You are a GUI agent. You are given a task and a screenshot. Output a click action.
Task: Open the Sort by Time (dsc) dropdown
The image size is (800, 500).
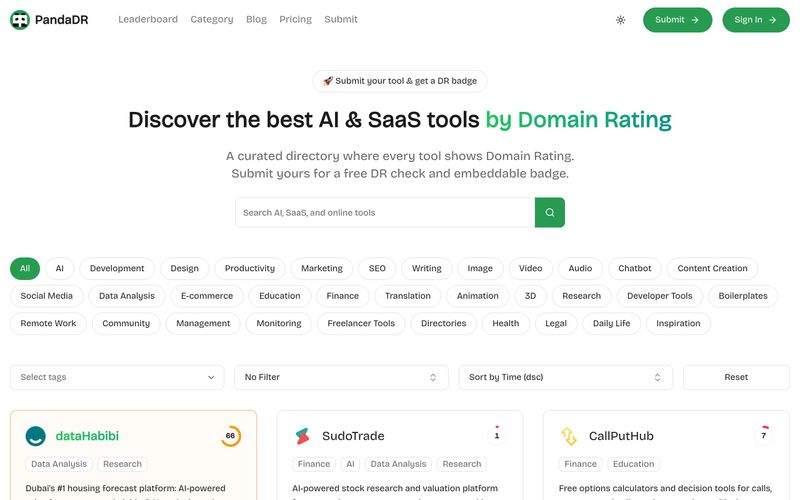(565, 377)
